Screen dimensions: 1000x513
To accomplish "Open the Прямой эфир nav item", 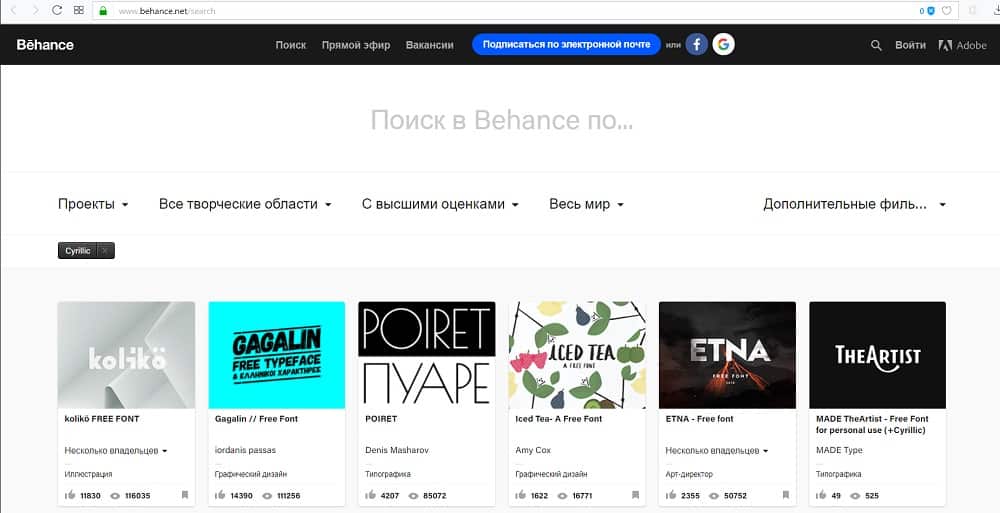I will pos(356,45).
